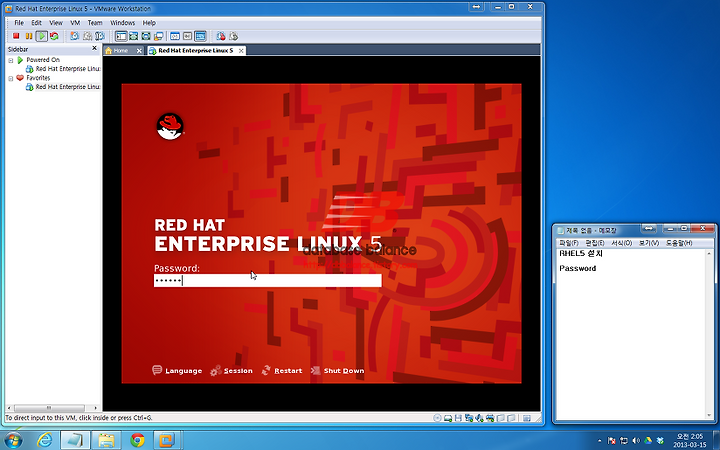Close the Sidebar panel
720x450 pixels.
point(95,48)
